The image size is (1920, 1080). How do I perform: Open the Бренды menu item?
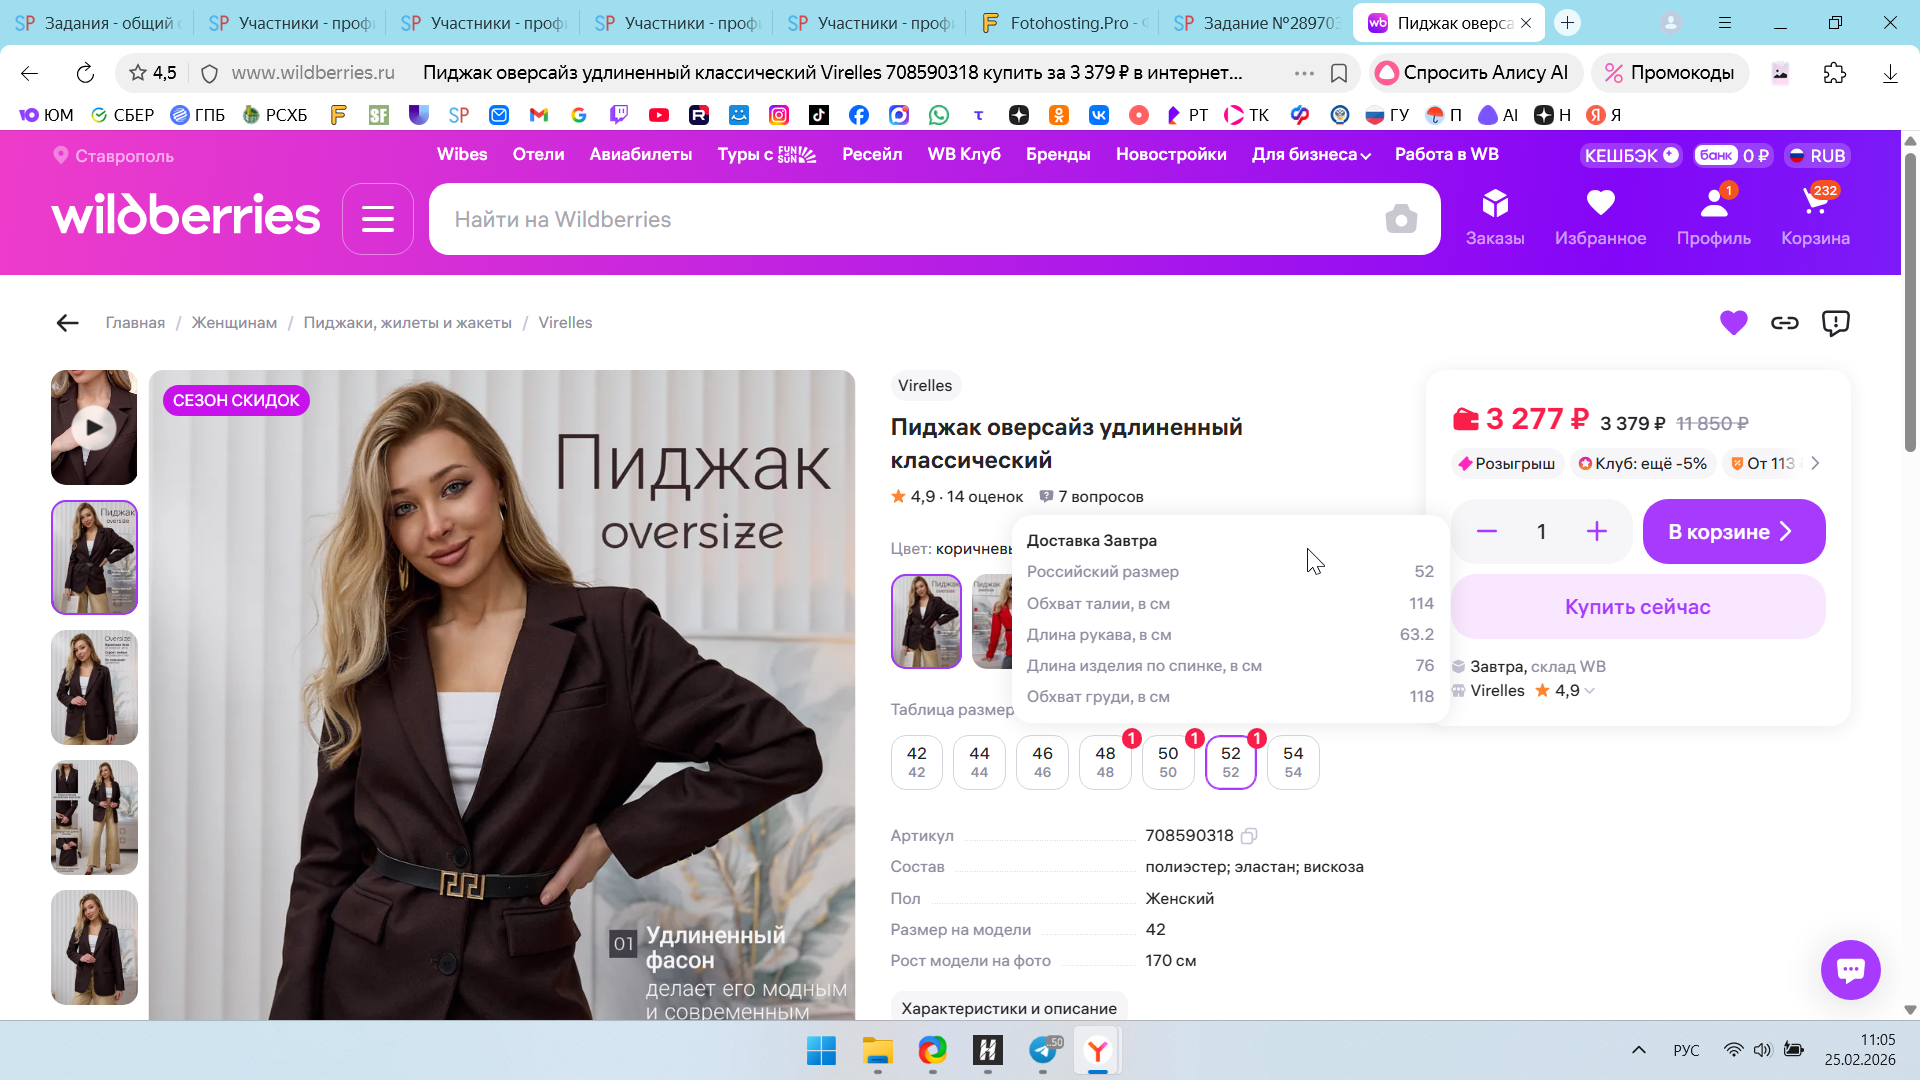1057,155
